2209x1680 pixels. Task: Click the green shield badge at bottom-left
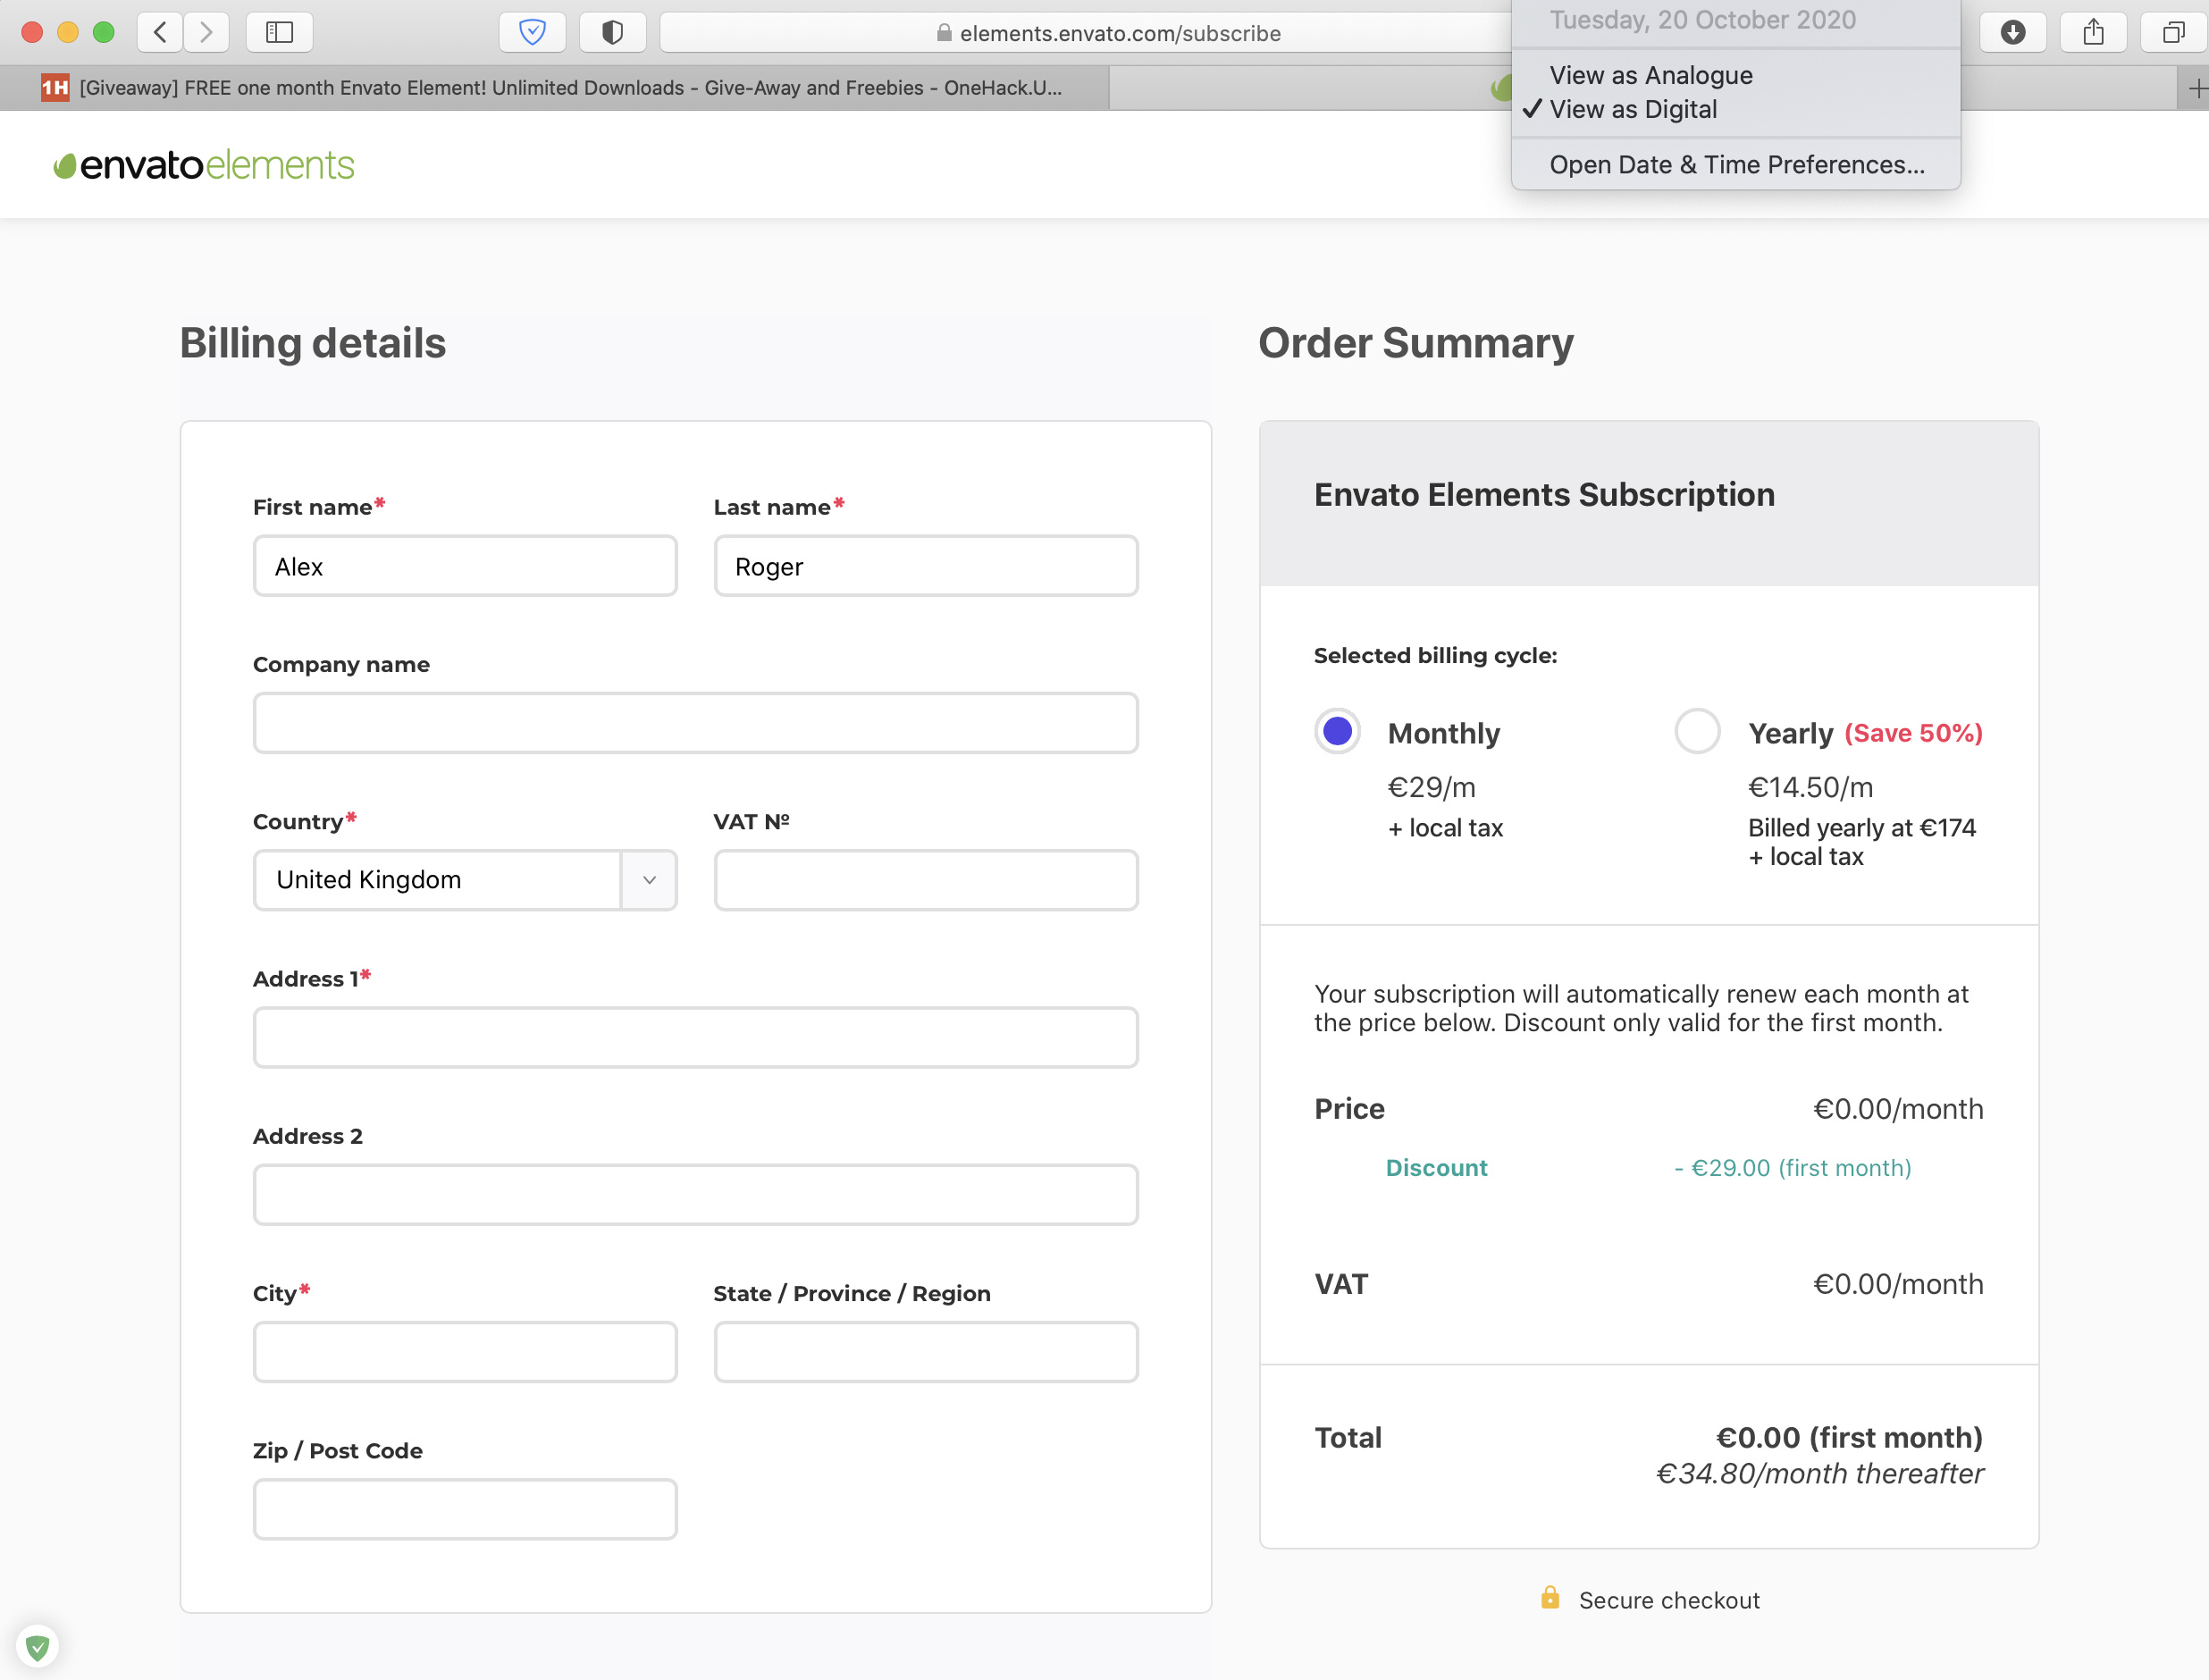(x=38, y=1646)
